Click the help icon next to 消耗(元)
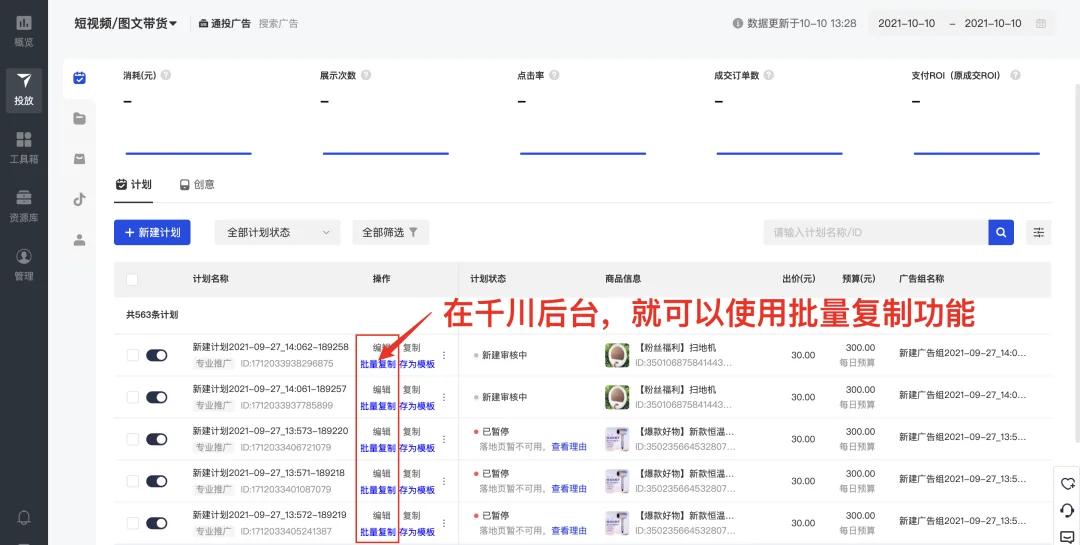 [165, 75]
